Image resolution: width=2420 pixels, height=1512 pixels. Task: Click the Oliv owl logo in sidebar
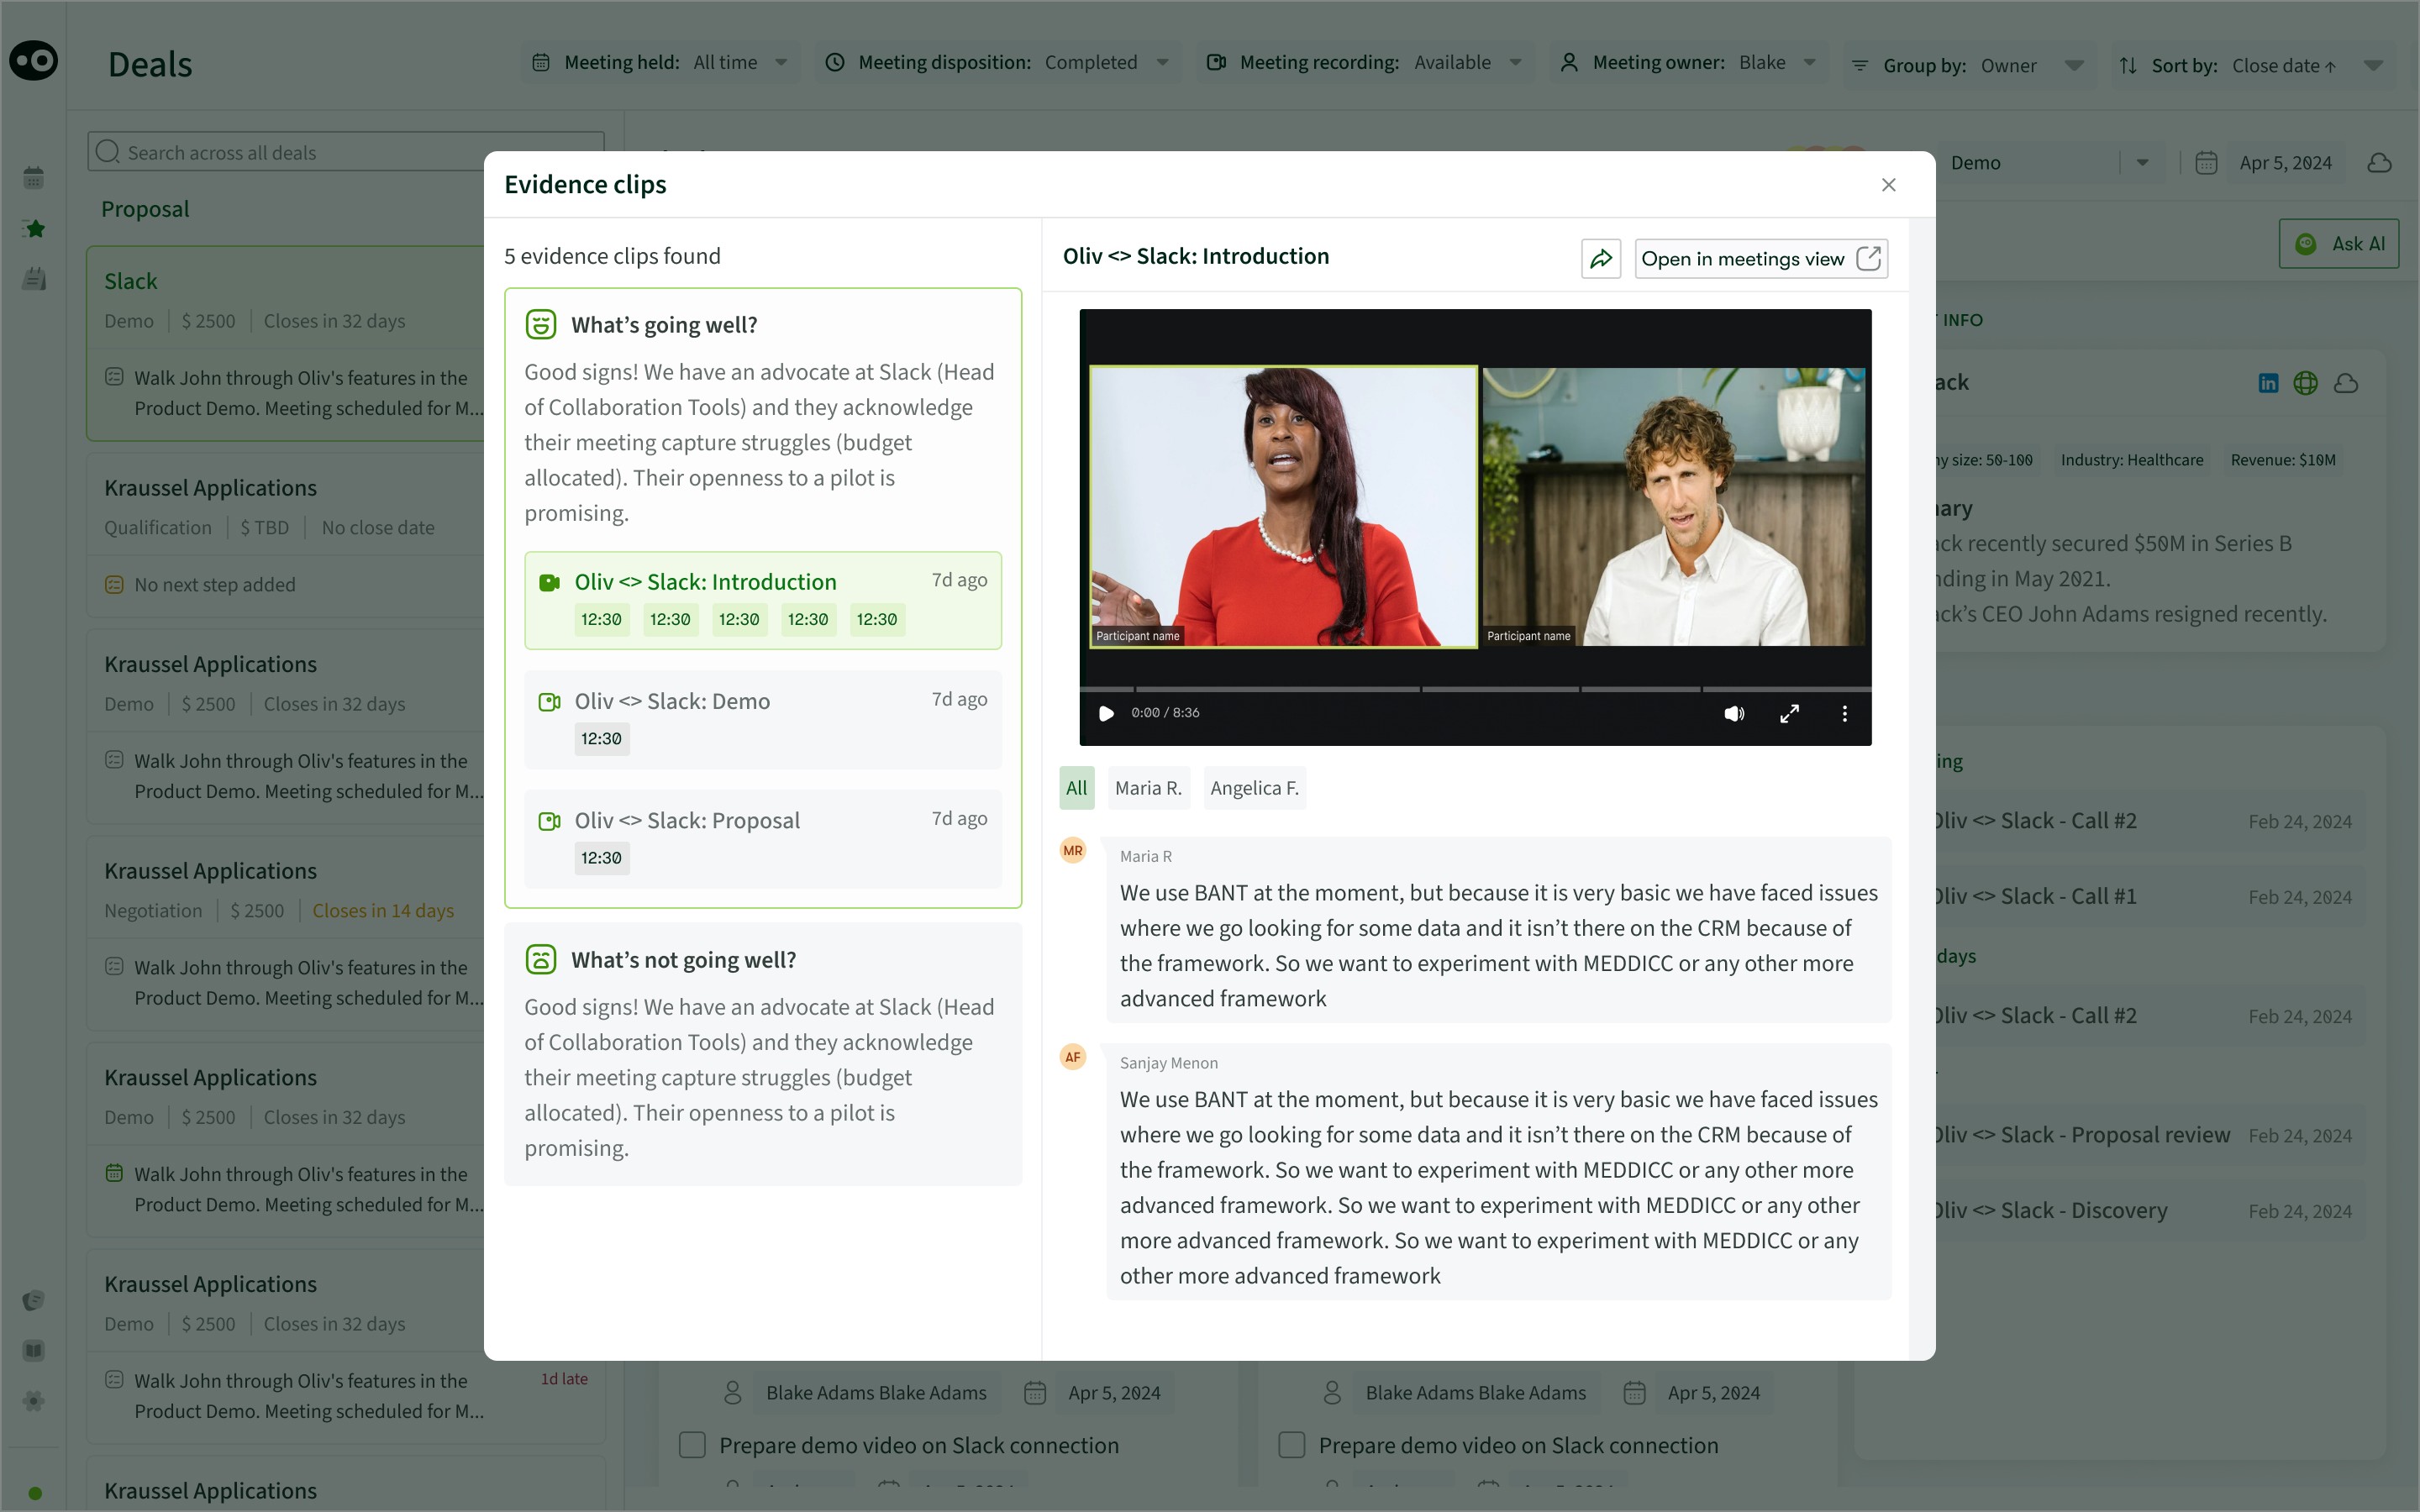click(34, 61)
